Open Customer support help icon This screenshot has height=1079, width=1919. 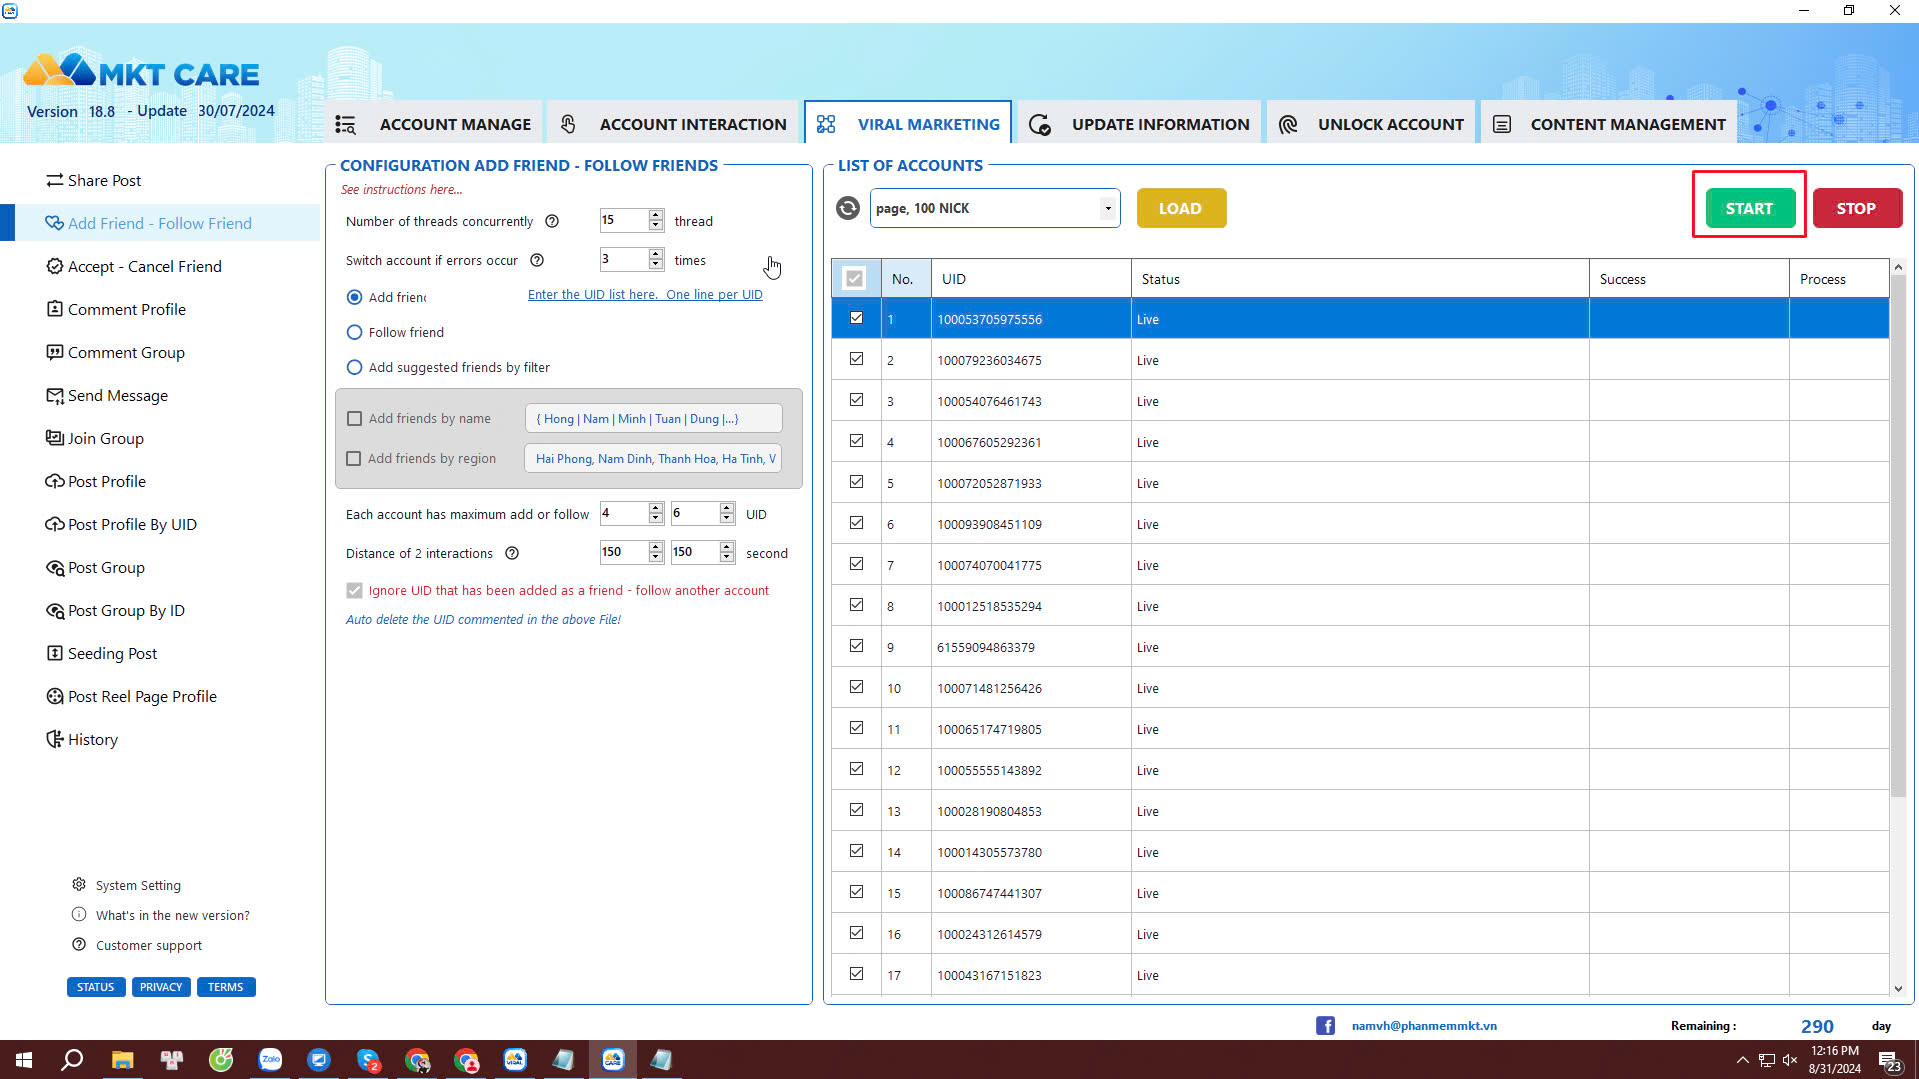tap(79, 944)
